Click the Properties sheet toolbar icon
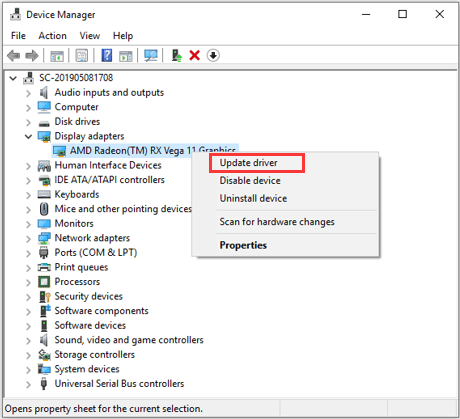Image resolution: width=460 pixels, height=419 pixels. coord(82,55)
